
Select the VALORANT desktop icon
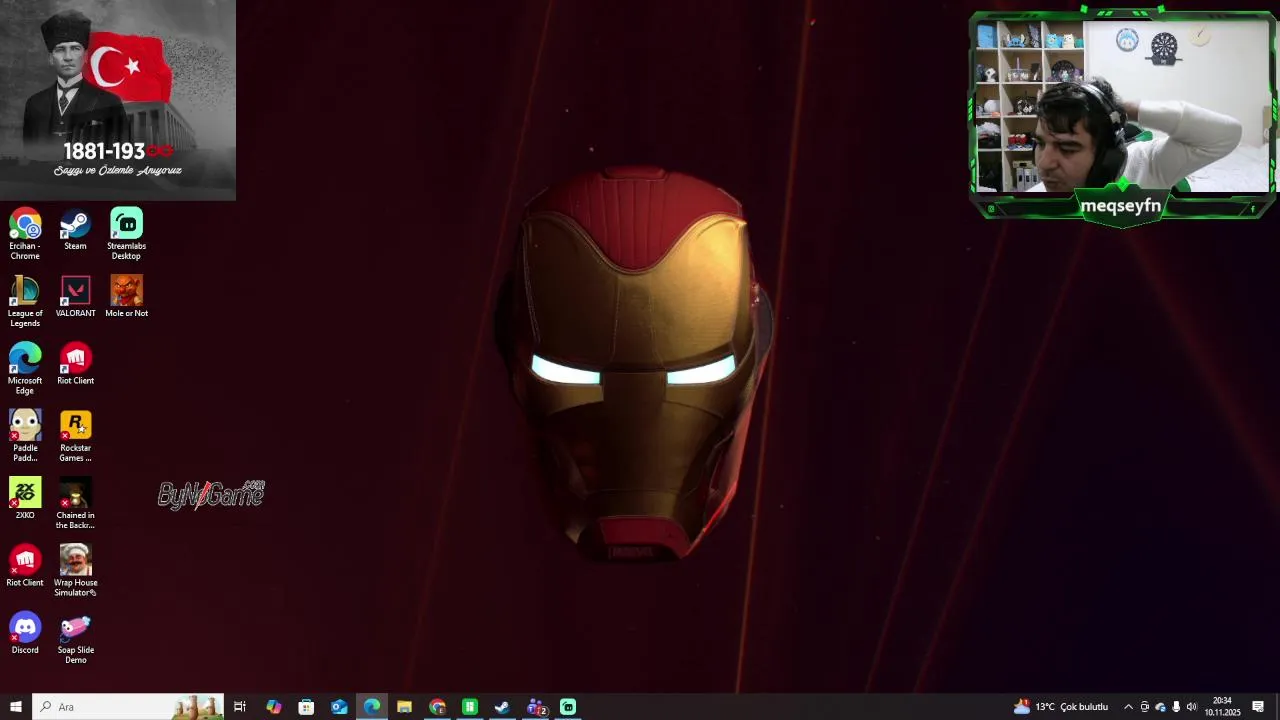tap(75, 297)
